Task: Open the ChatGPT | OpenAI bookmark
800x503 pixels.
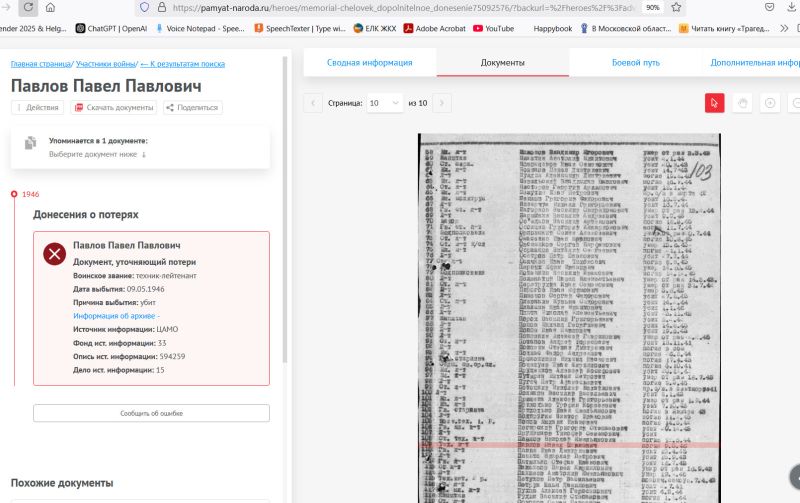Action: 111,29
